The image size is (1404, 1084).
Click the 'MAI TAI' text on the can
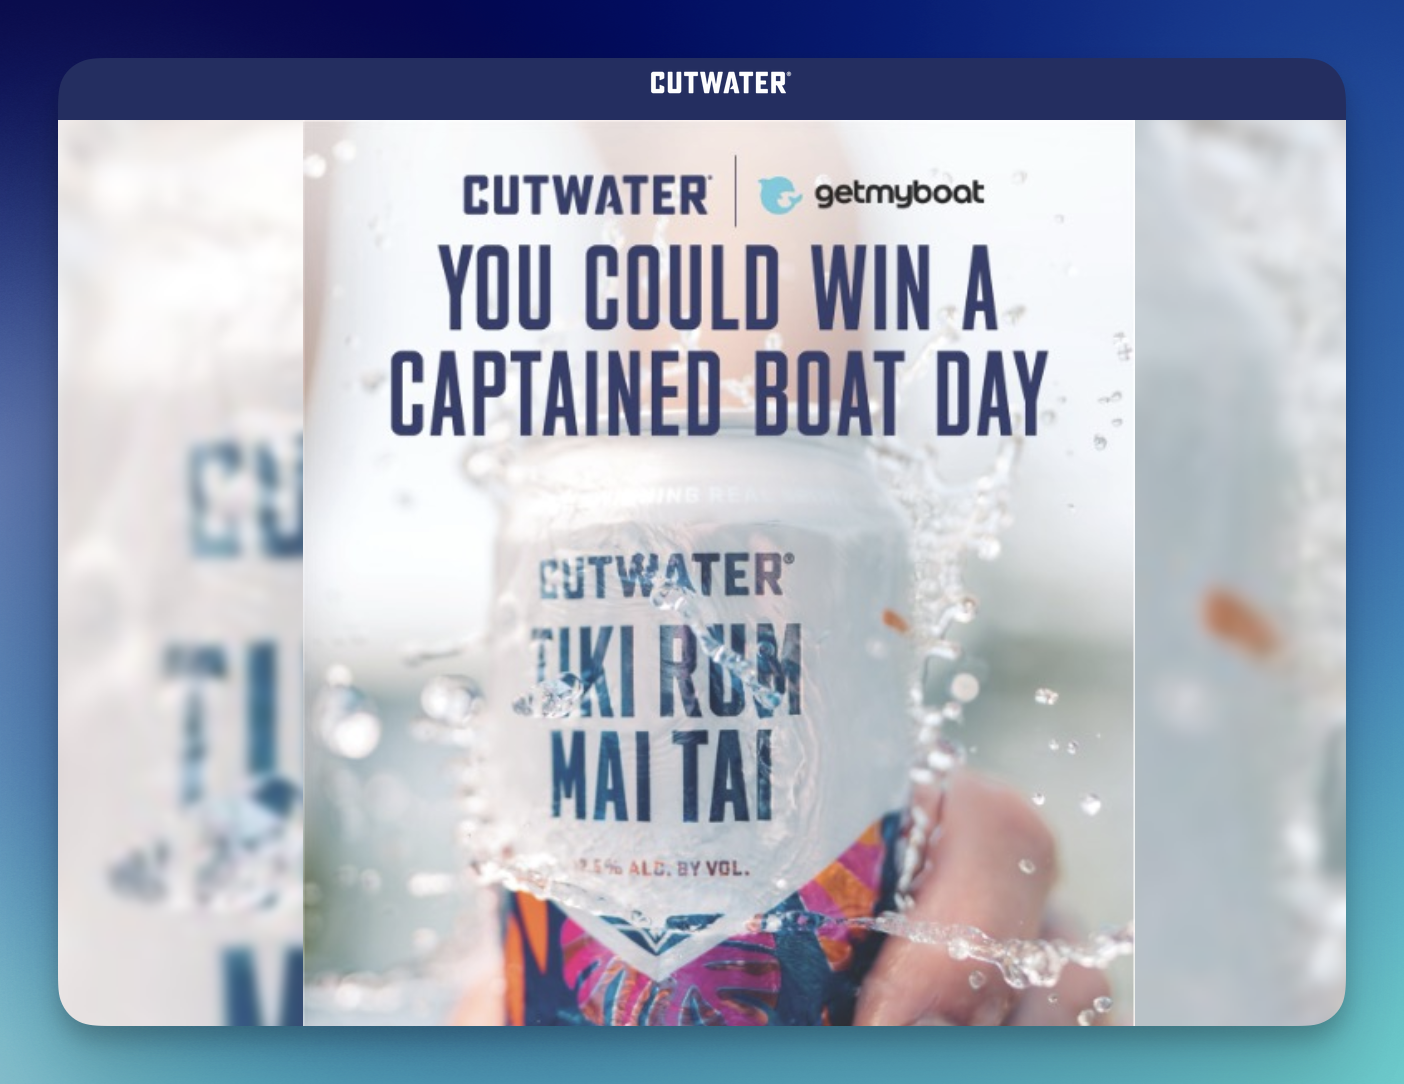click(662, 775)
